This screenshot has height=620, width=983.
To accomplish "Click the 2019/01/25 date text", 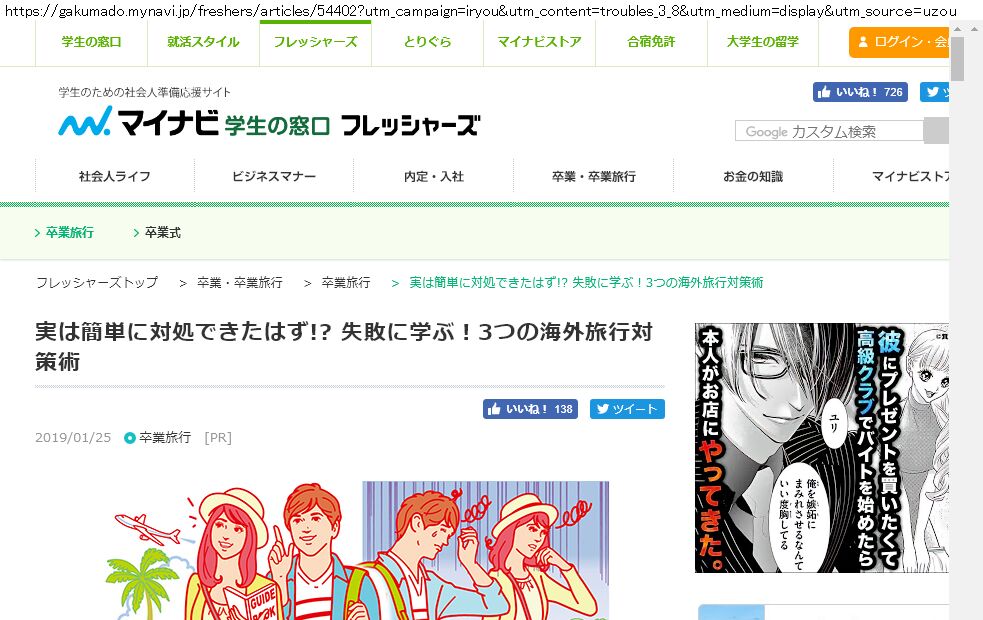I will coord(73,438).
